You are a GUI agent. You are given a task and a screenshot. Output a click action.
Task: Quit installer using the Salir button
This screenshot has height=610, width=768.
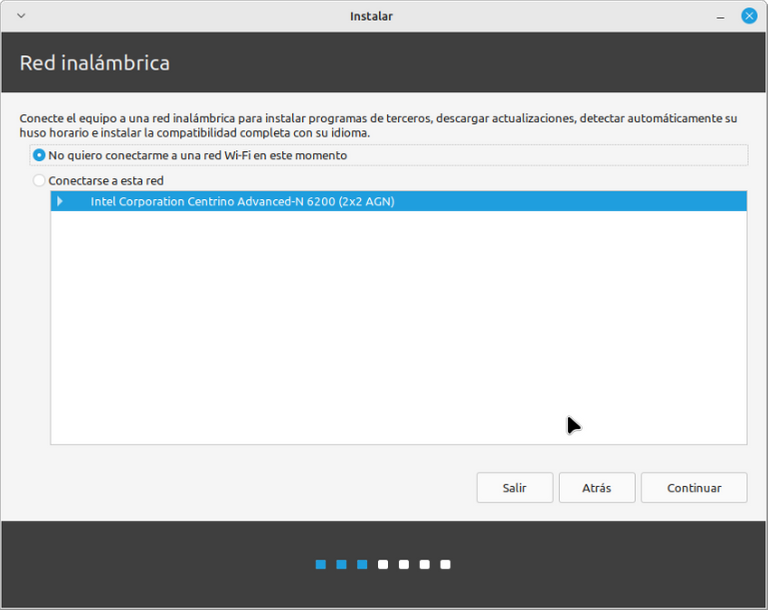coord(514,488)
